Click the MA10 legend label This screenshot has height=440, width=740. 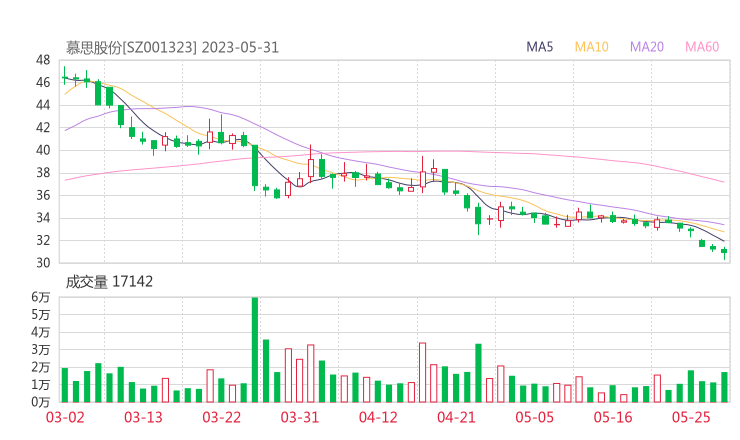click(x=591, y=47)
